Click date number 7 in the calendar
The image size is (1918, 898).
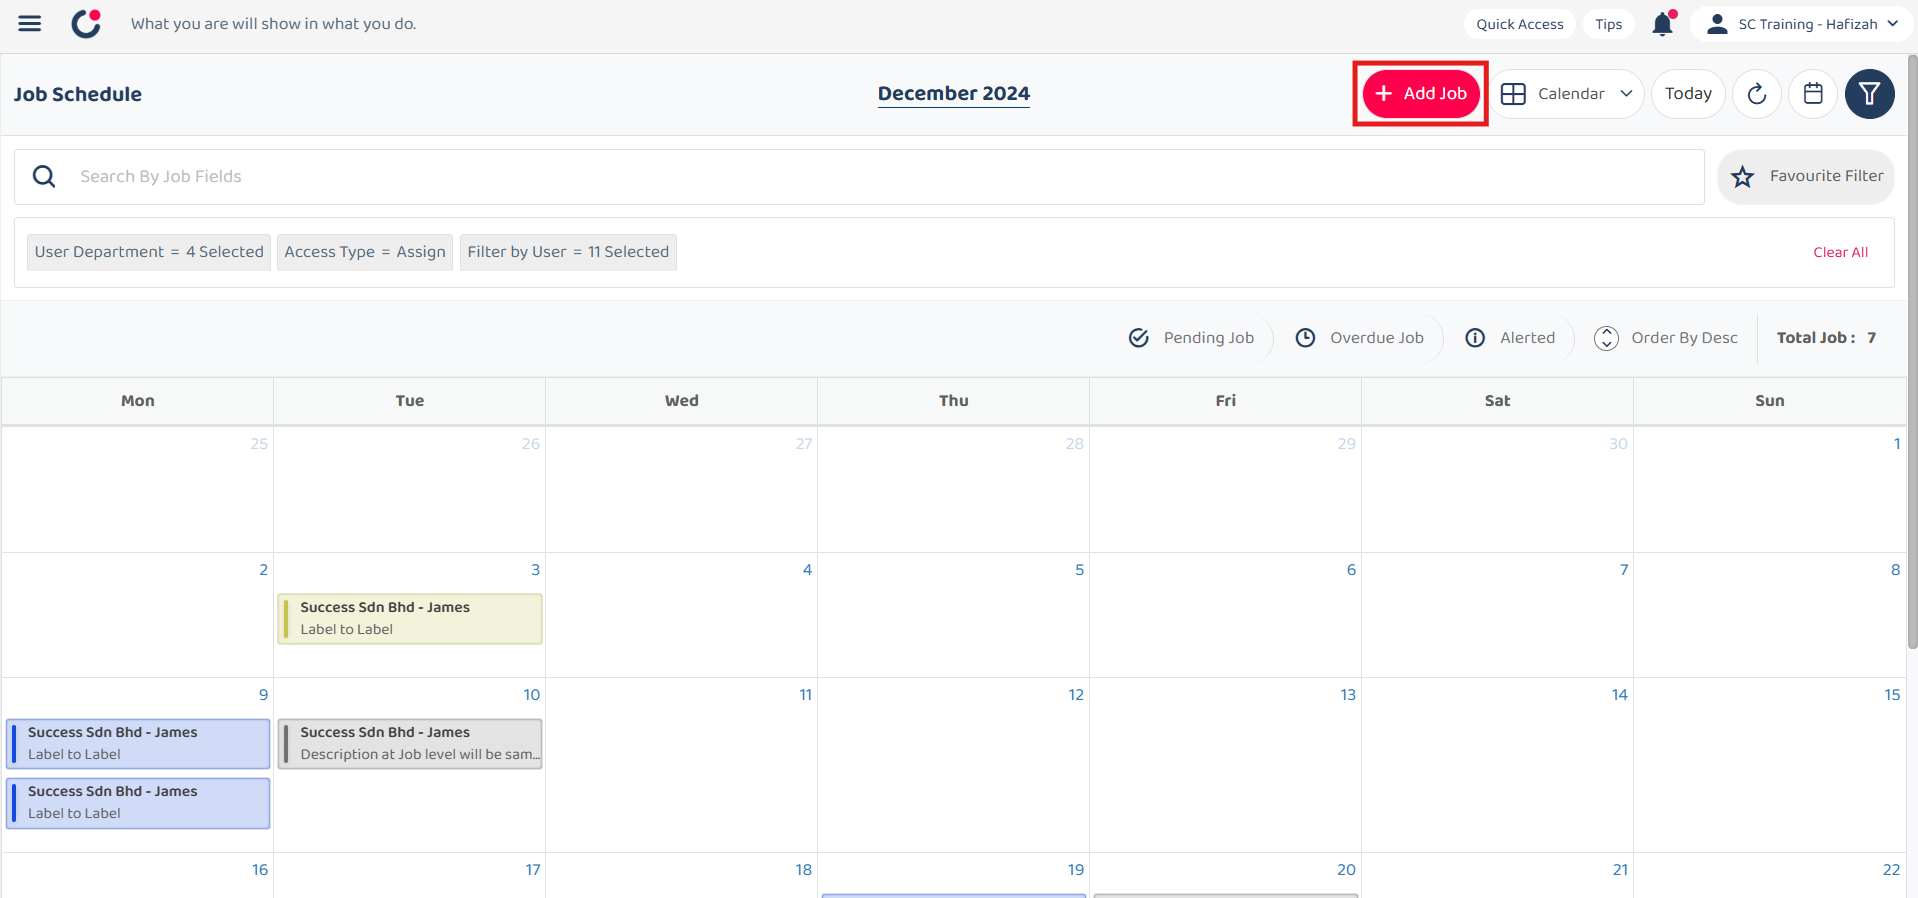(1624, 570)
